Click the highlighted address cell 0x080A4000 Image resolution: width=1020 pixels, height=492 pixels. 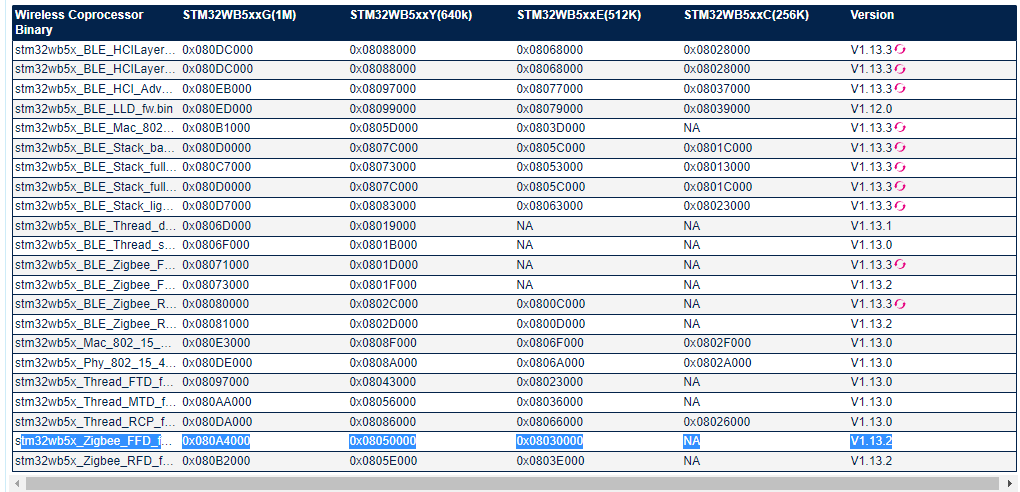click(x=216, y=441)
